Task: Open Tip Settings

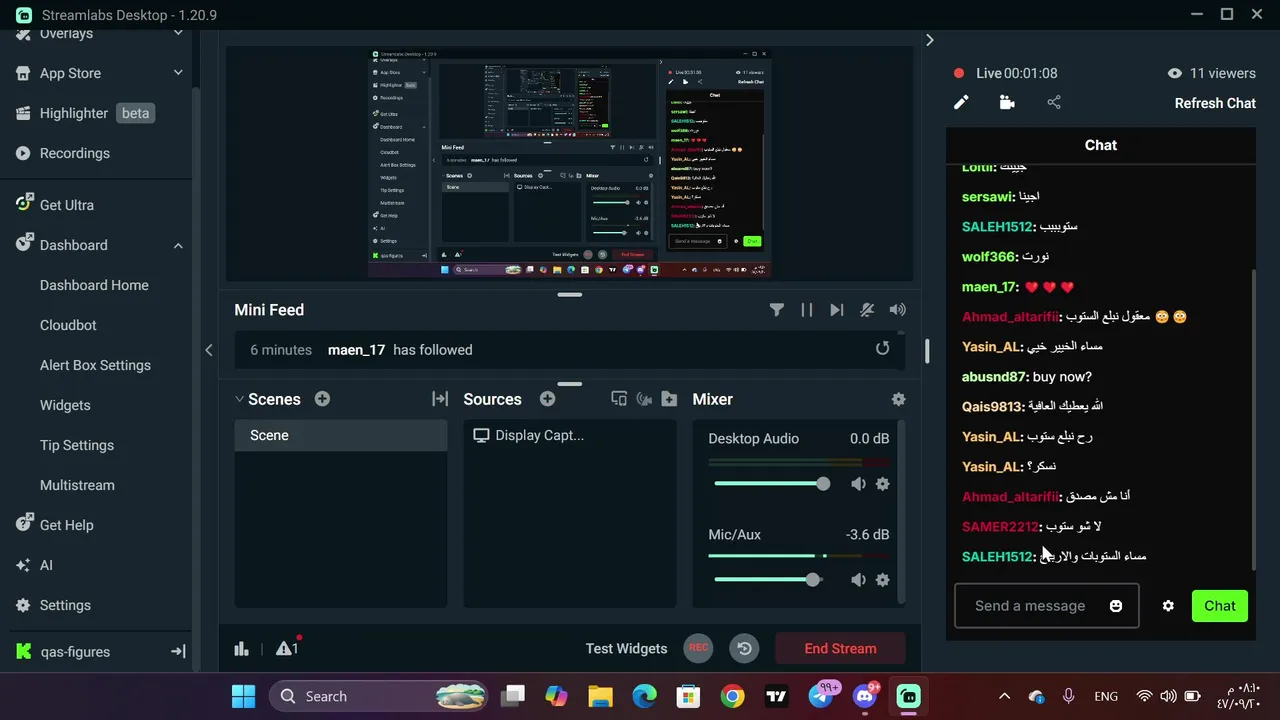Action: [77, 445]
